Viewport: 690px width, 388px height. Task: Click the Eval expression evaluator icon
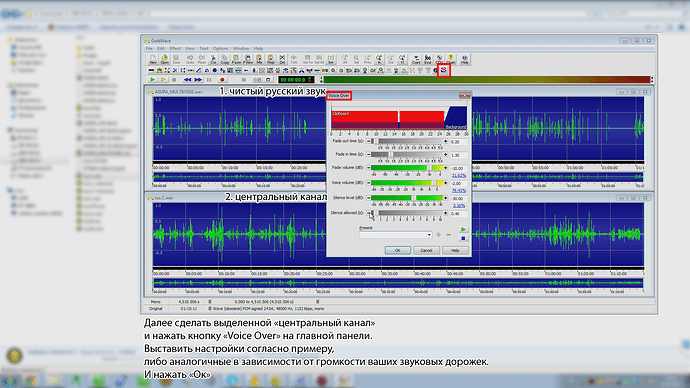point(428,59)
